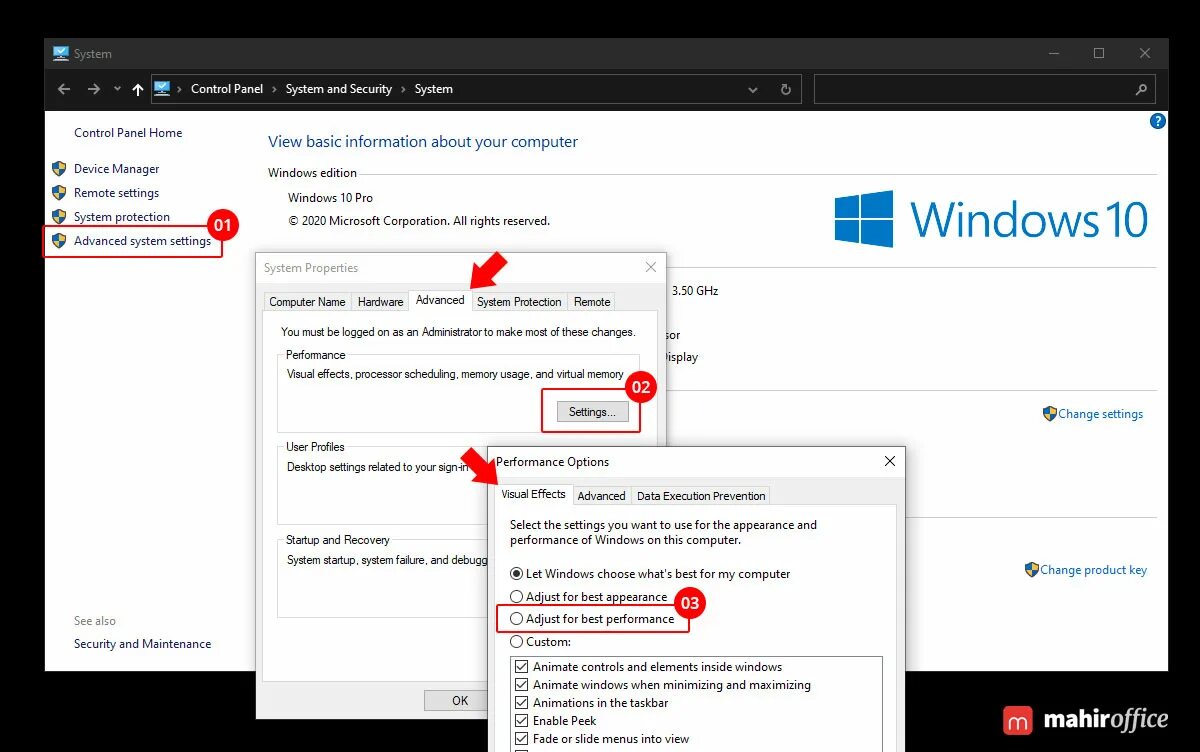Expand the address bar history dropdown
The width and height of the screenshot is (1200, 752).
[753, 89]
